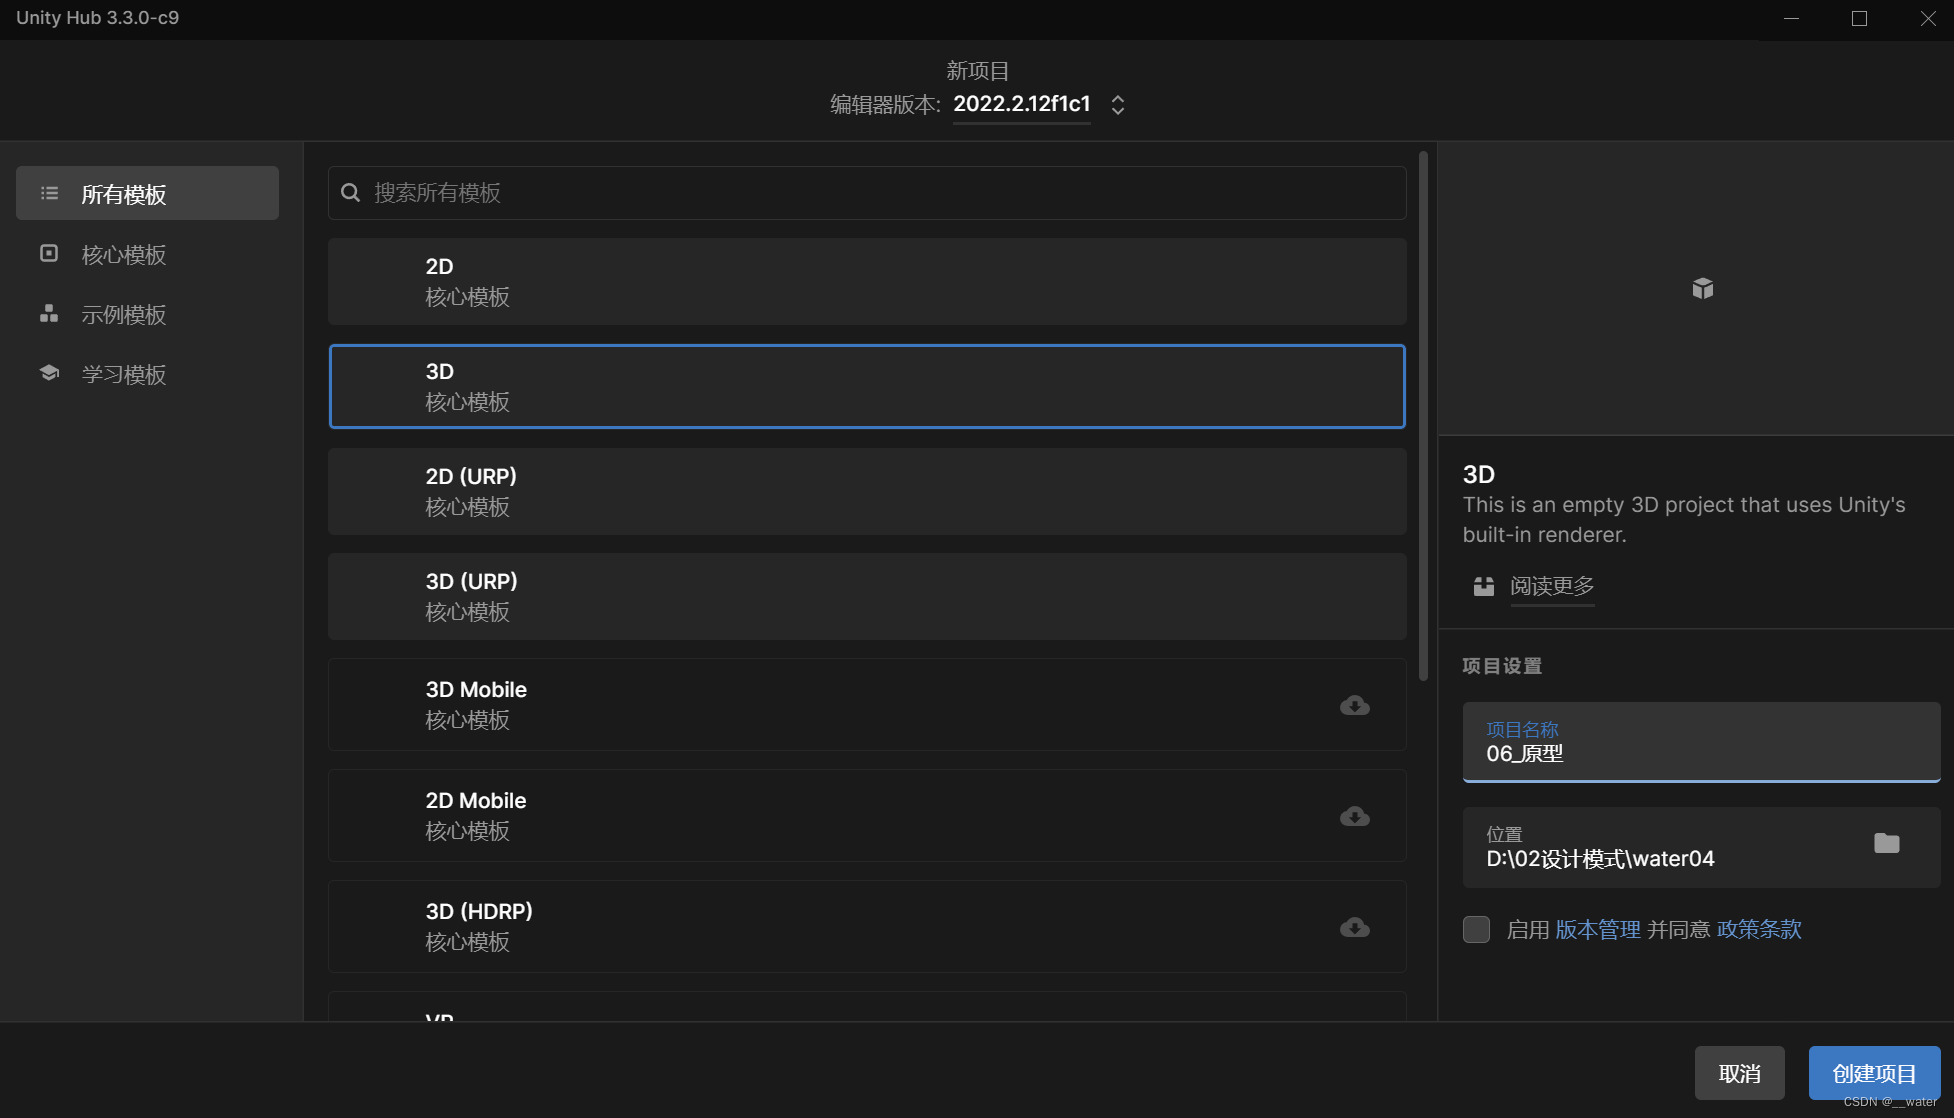Enable the 启用版本管理 checkbox
1954x1118 pixels.
point(1476,929)
